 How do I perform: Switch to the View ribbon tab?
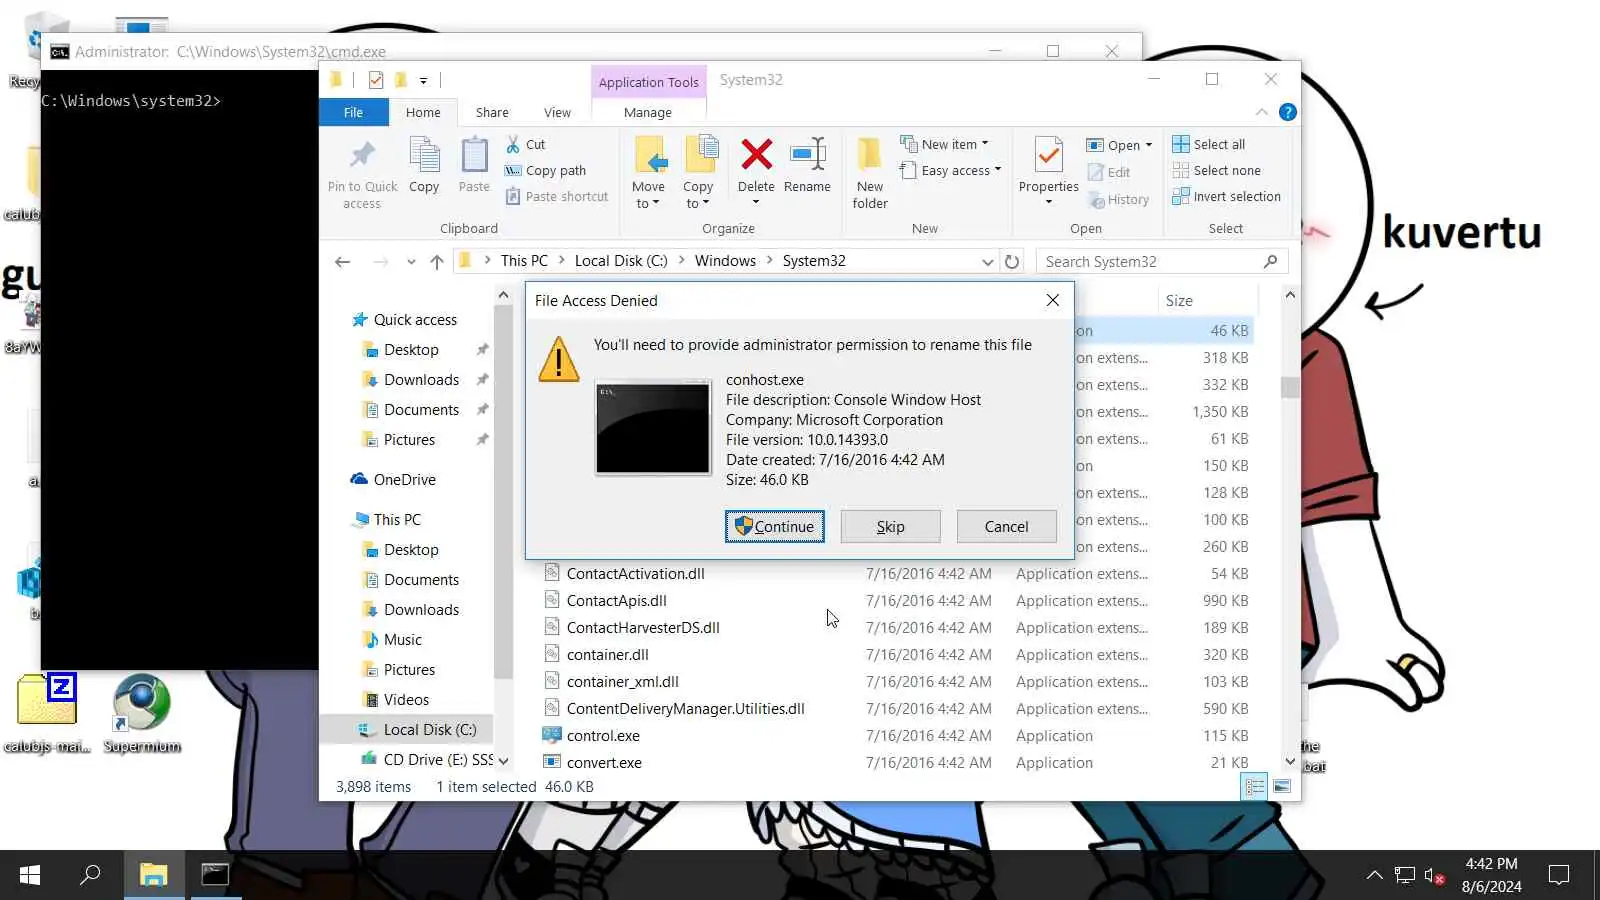557,112
